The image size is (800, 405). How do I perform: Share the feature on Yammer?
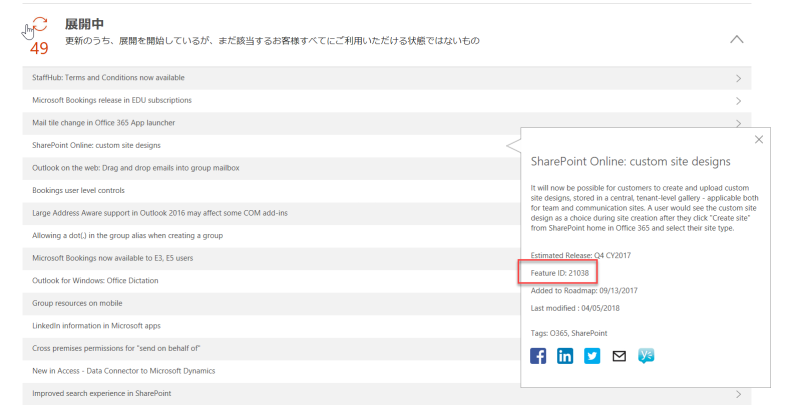tap(646, 356)
